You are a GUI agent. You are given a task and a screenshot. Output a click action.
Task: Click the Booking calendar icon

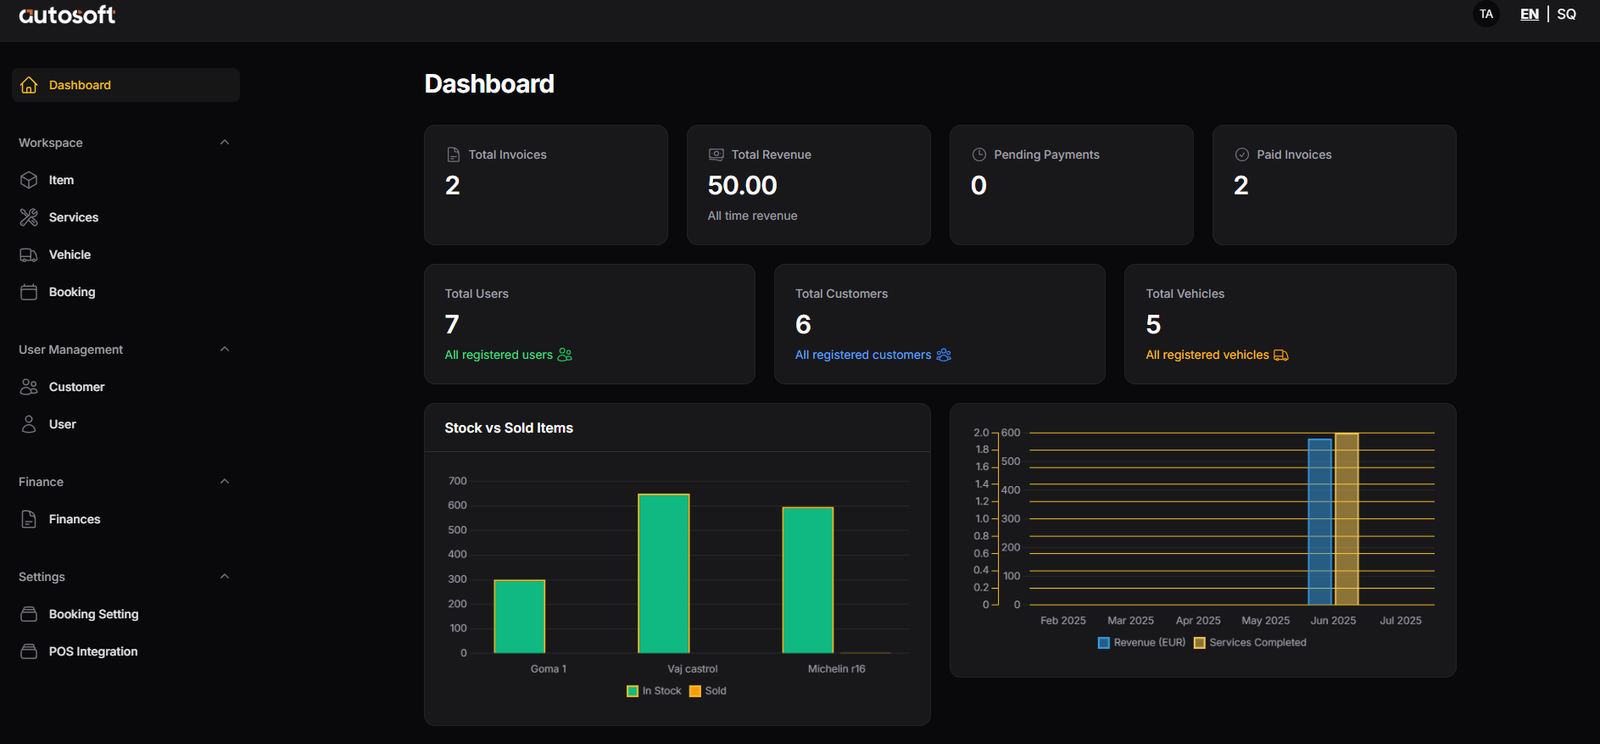click(29, 292)
